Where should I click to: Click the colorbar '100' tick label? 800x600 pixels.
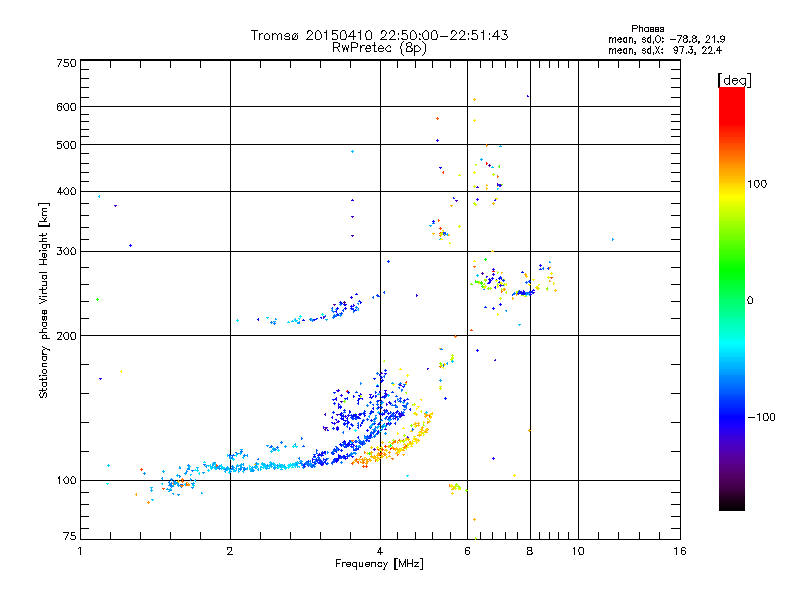pyautogui.click(x=757, y=184)
